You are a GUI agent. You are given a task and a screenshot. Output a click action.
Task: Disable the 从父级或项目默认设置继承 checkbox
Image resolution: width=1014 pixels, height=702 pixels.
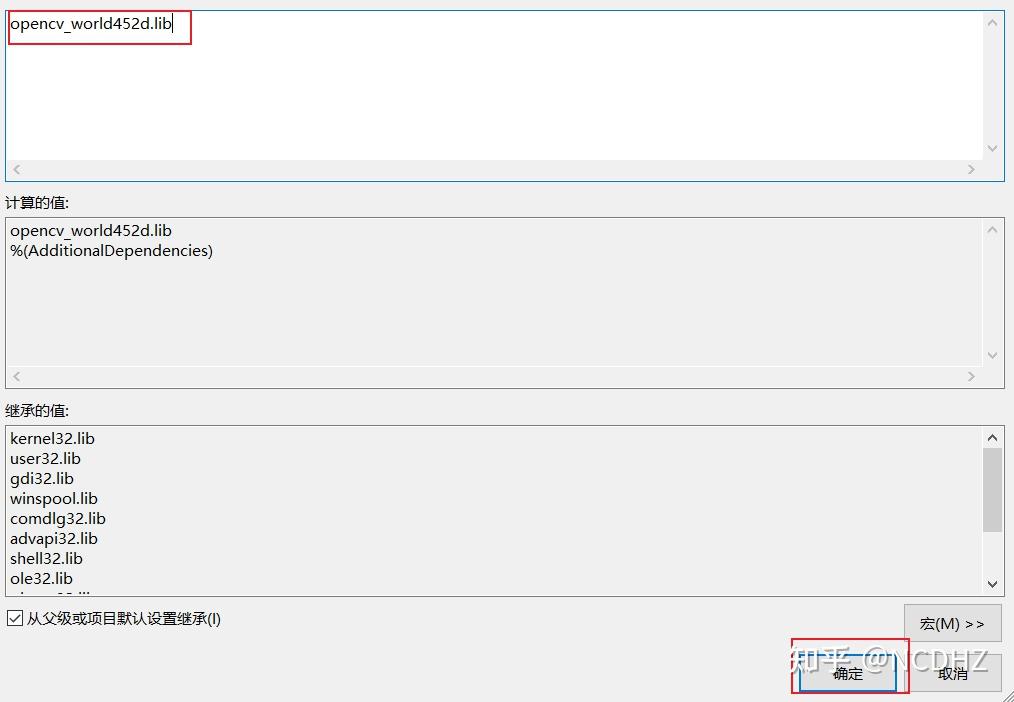15,619
